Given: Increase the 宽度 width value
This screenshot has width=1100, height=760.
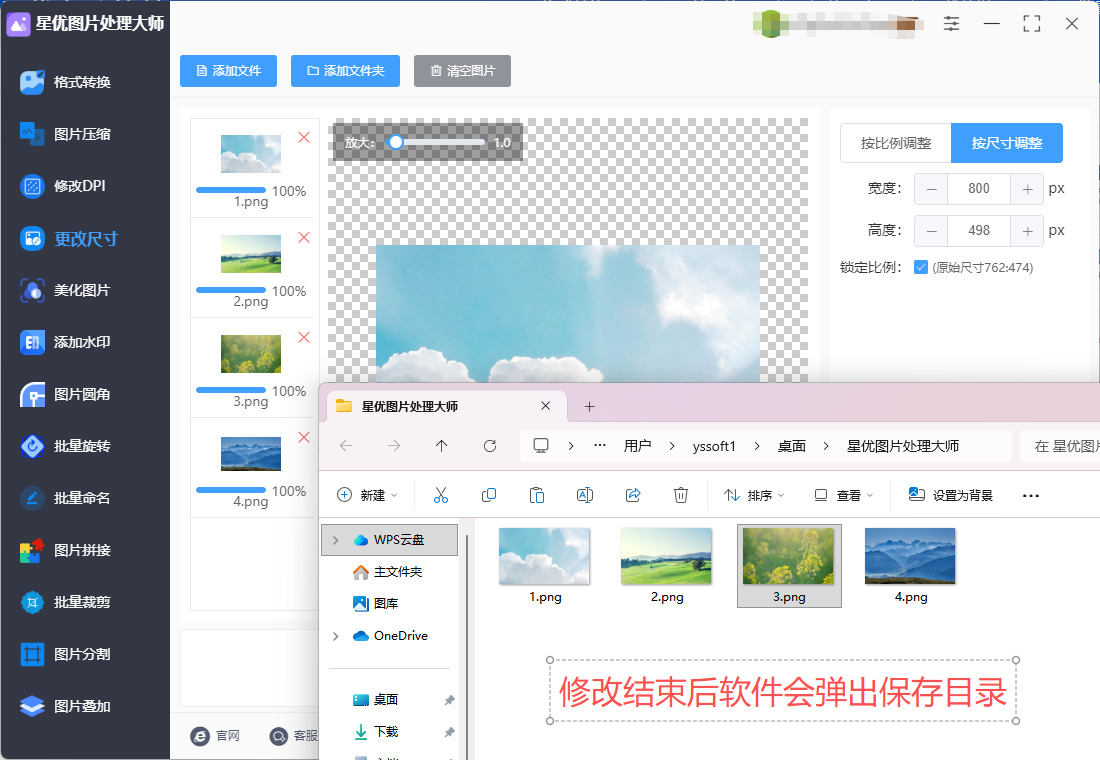Looking at the screenshot, I should (x=1027, y=189).
